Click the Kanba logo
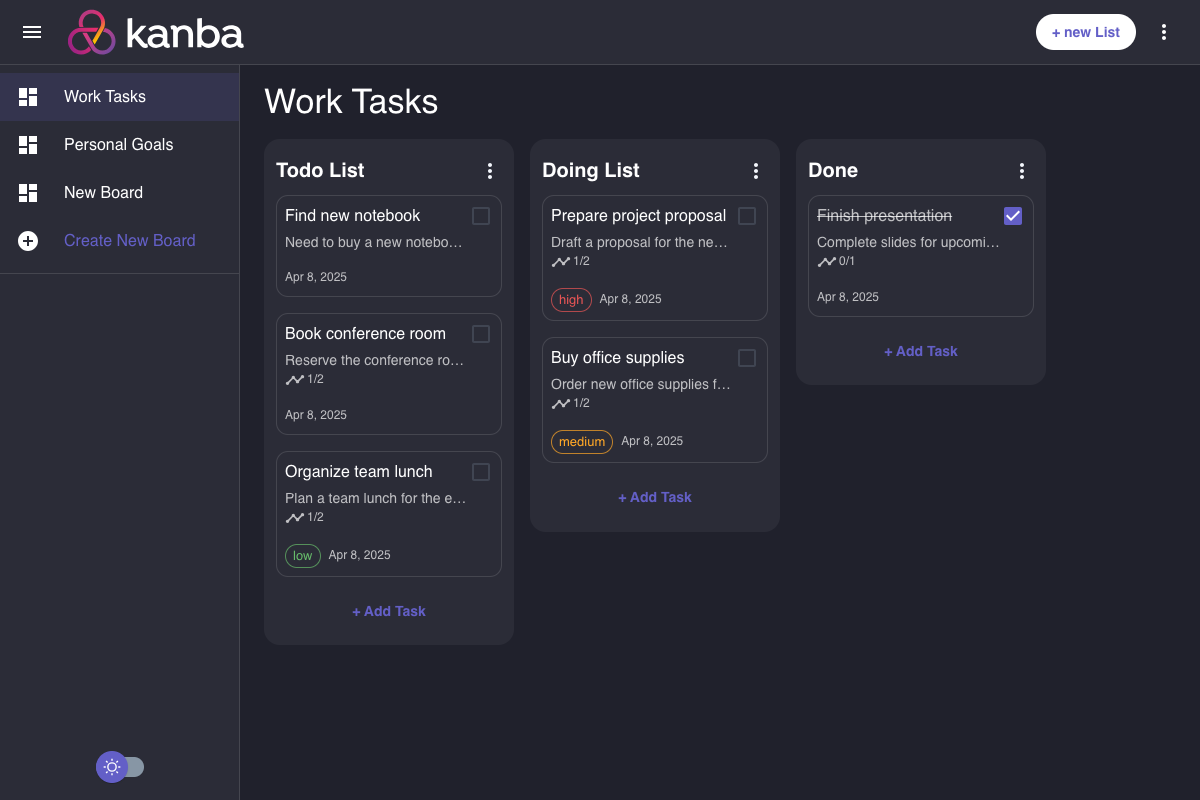This screenshot has height=800, width=1200. pos(156,33)
